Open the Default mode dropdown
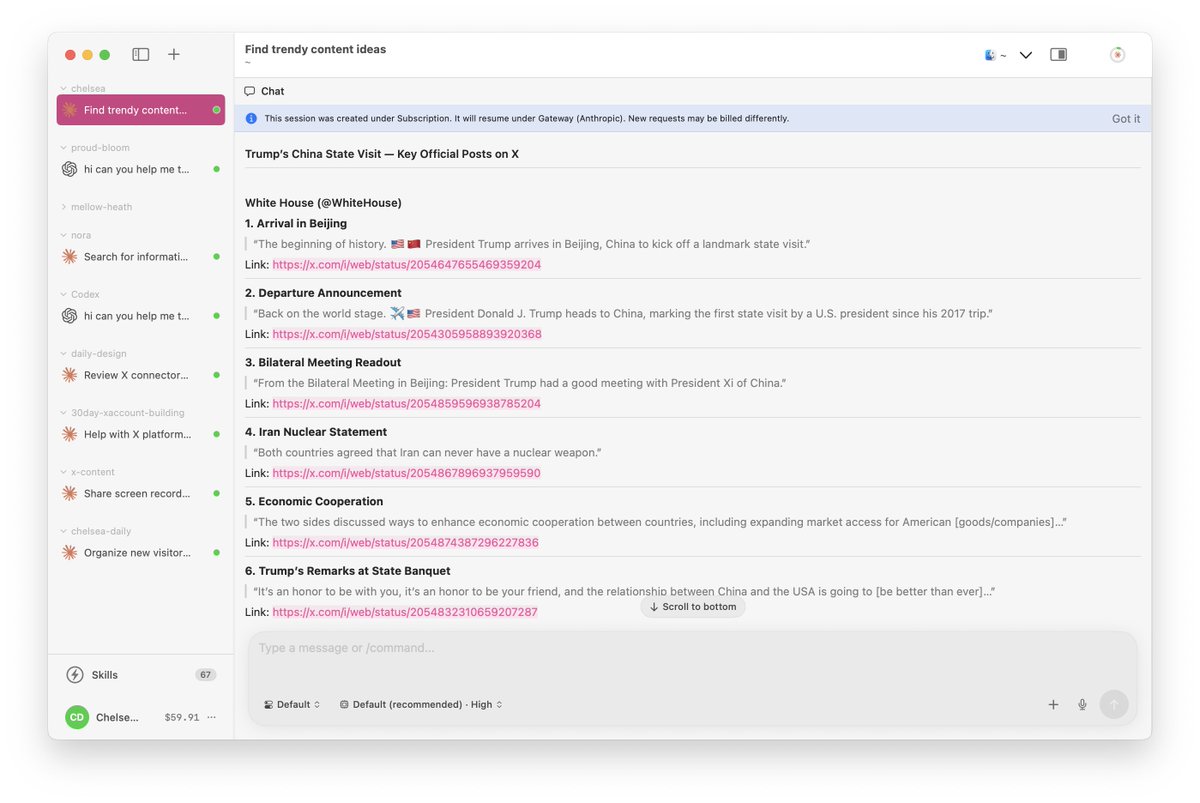The height and width of the screenshot is (803, 1200). [292, 704]
